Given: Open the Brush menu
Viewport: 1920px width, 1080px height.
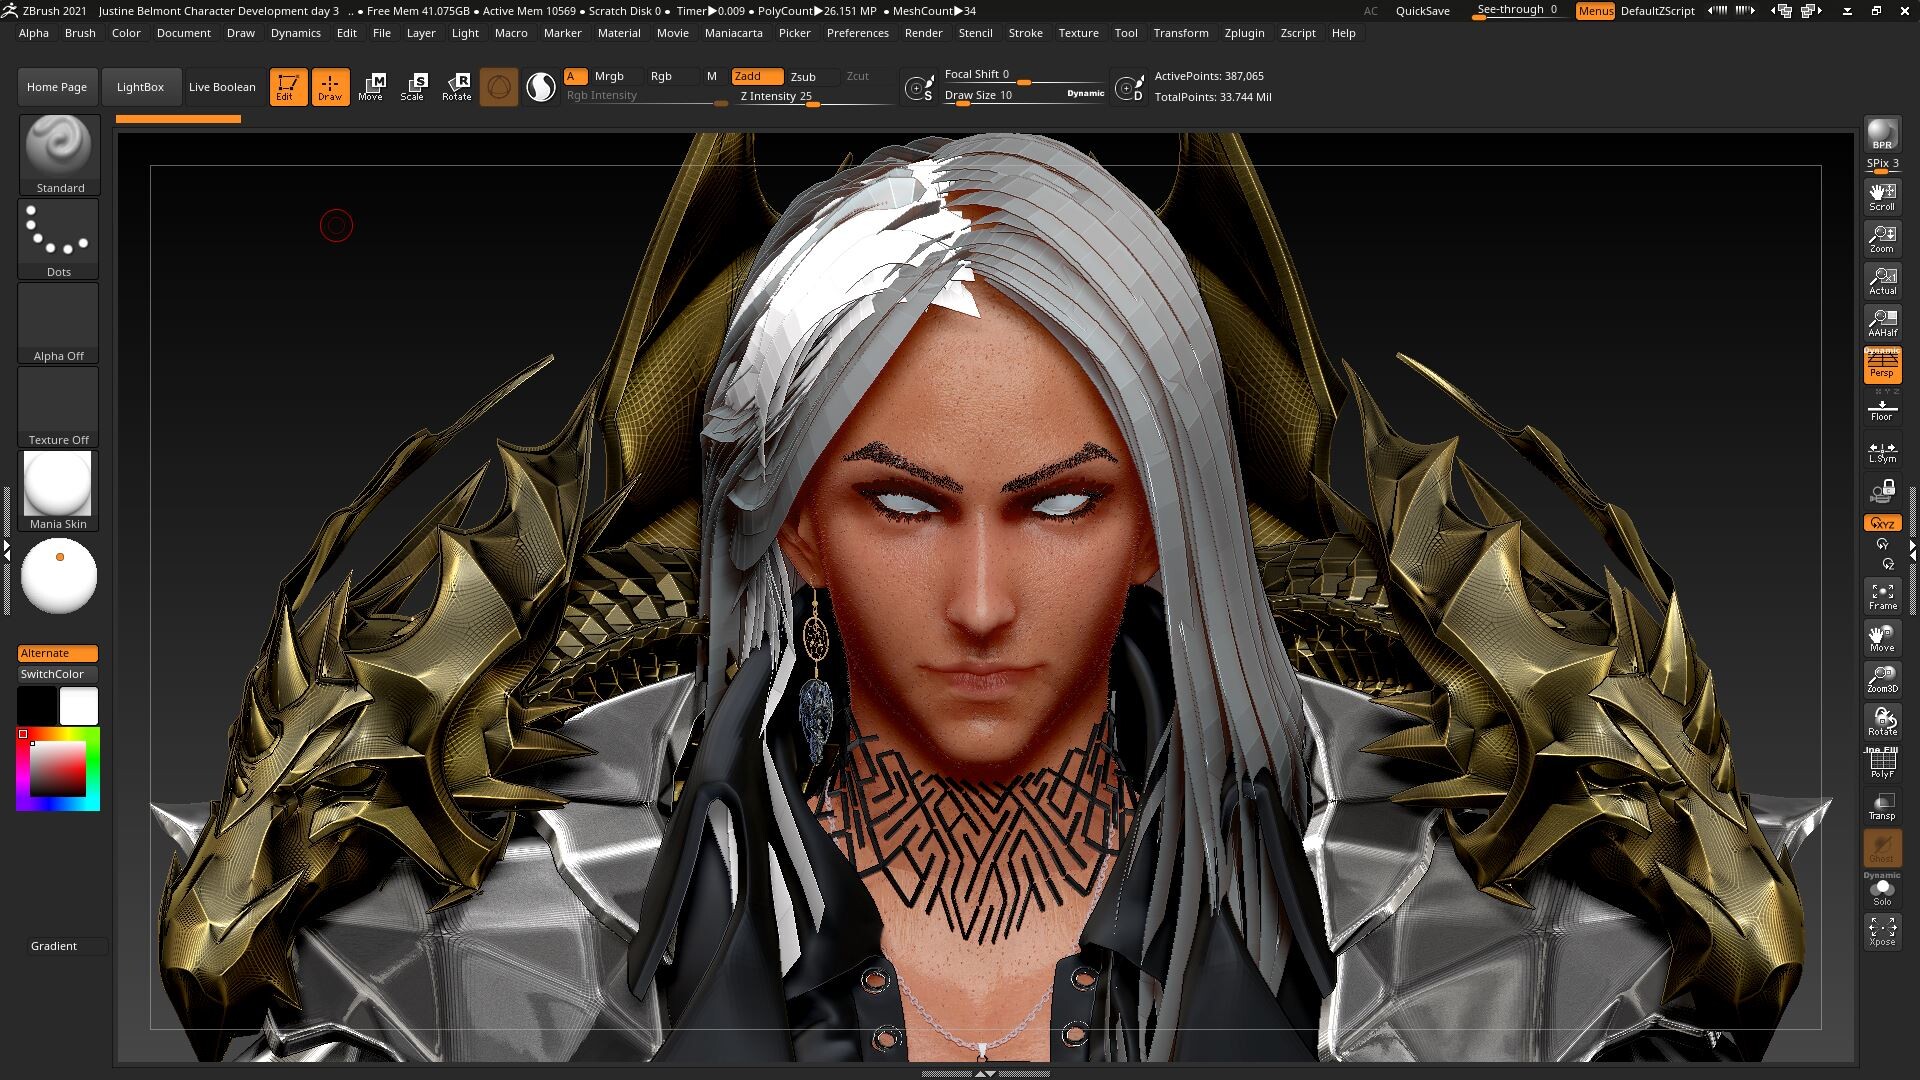Looking at the screenshot, I should [80, 33].
